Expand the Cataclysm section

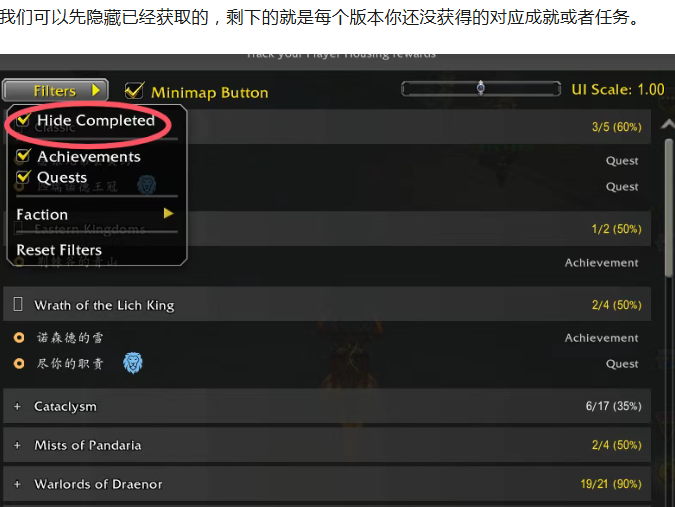pyautogui.click(x=17, y=406)
